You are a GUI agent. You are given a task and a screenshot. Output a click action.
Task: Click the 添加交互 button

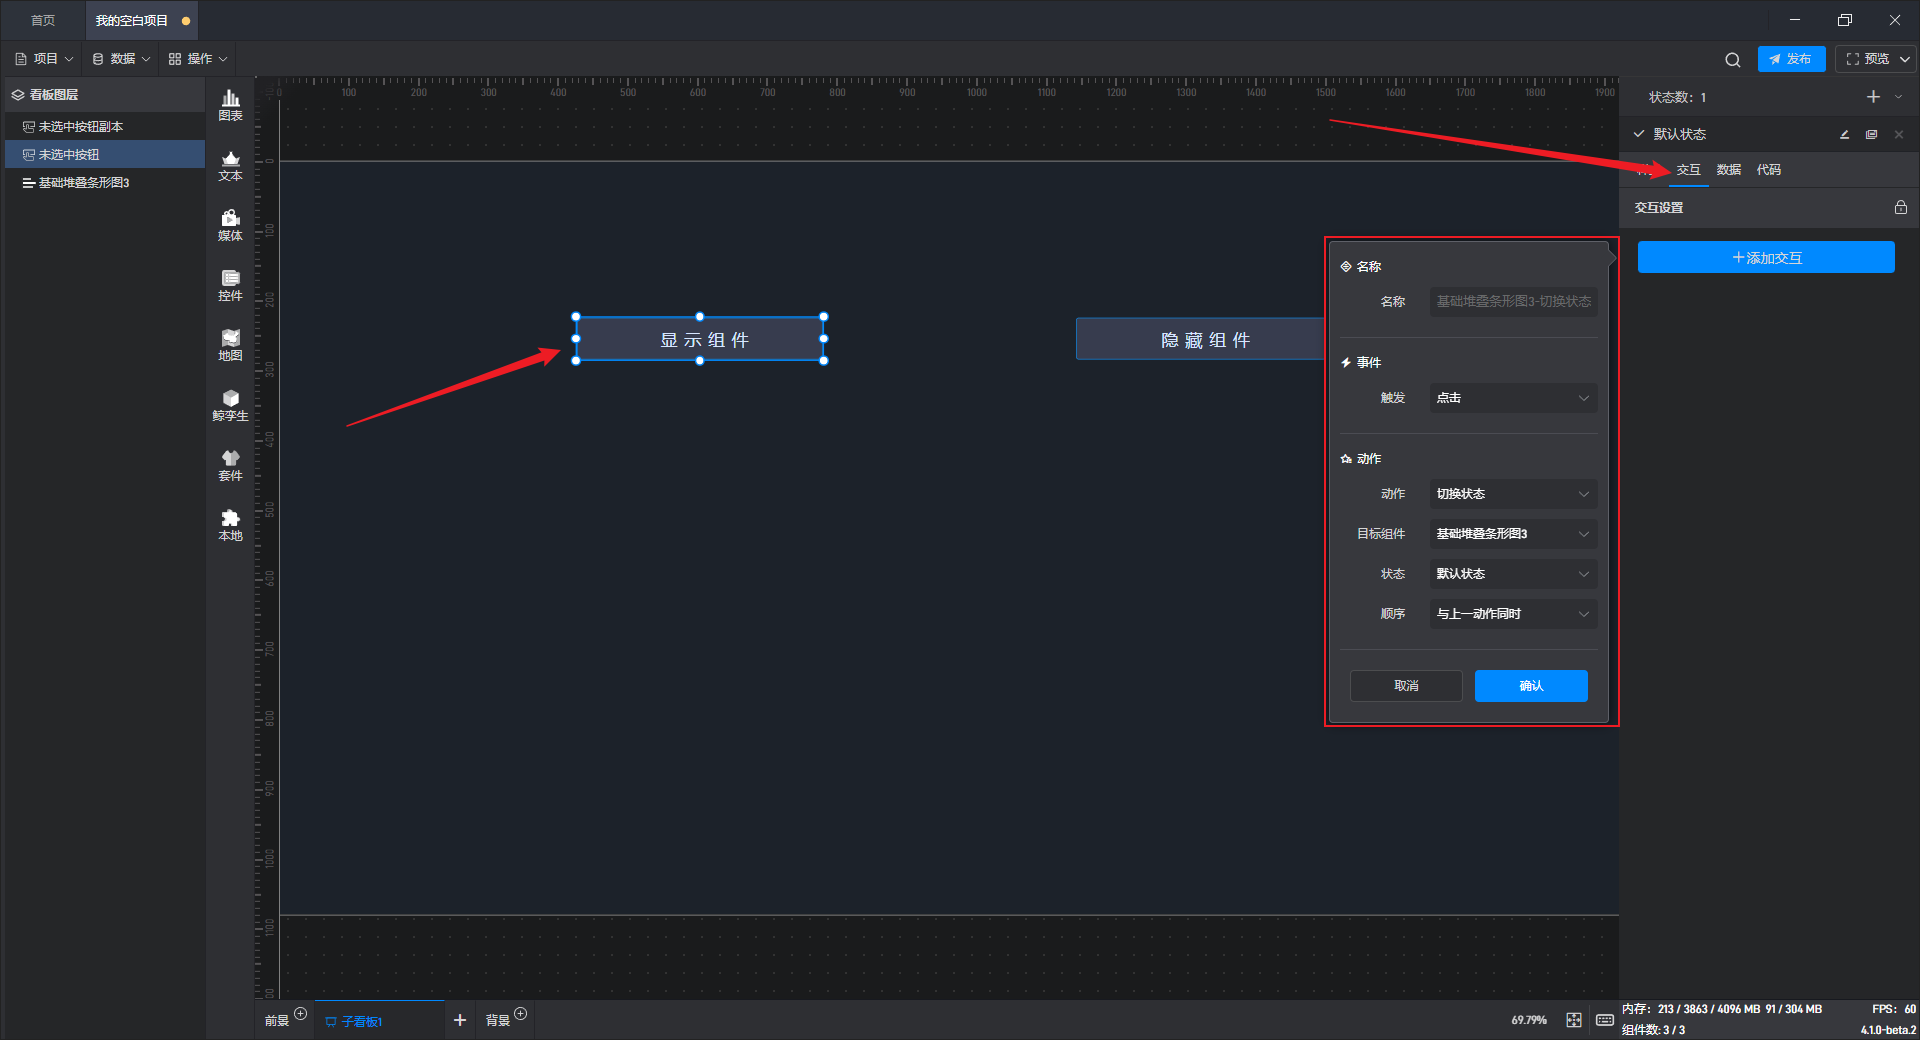1766,258
